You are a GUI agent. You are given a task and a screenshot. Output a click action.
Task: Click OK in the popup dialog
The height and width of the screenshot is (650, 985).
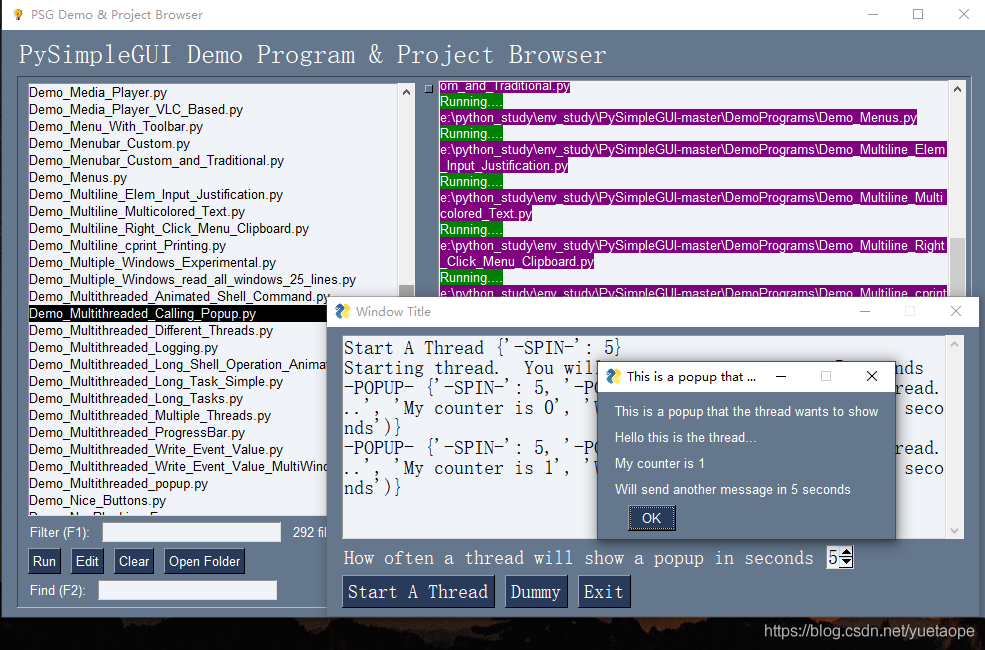(x=651, y=518)
